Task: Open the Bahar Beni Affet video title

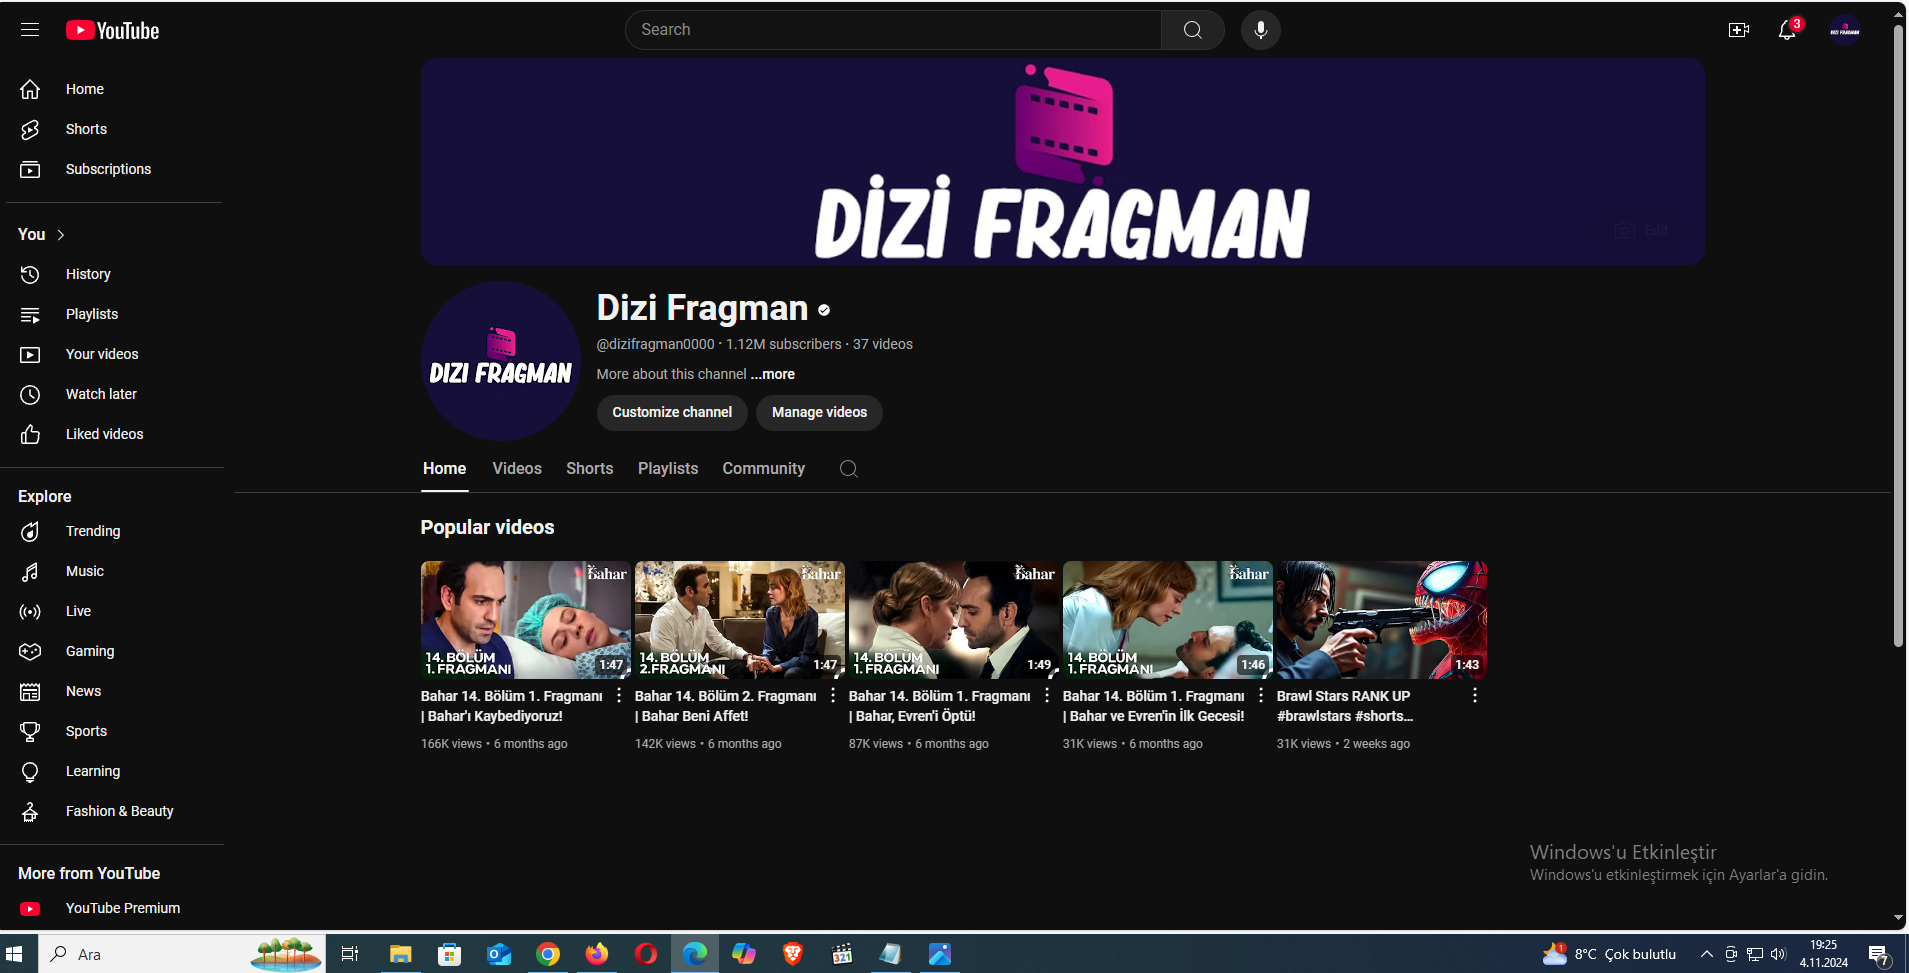Action: [726, 706]
